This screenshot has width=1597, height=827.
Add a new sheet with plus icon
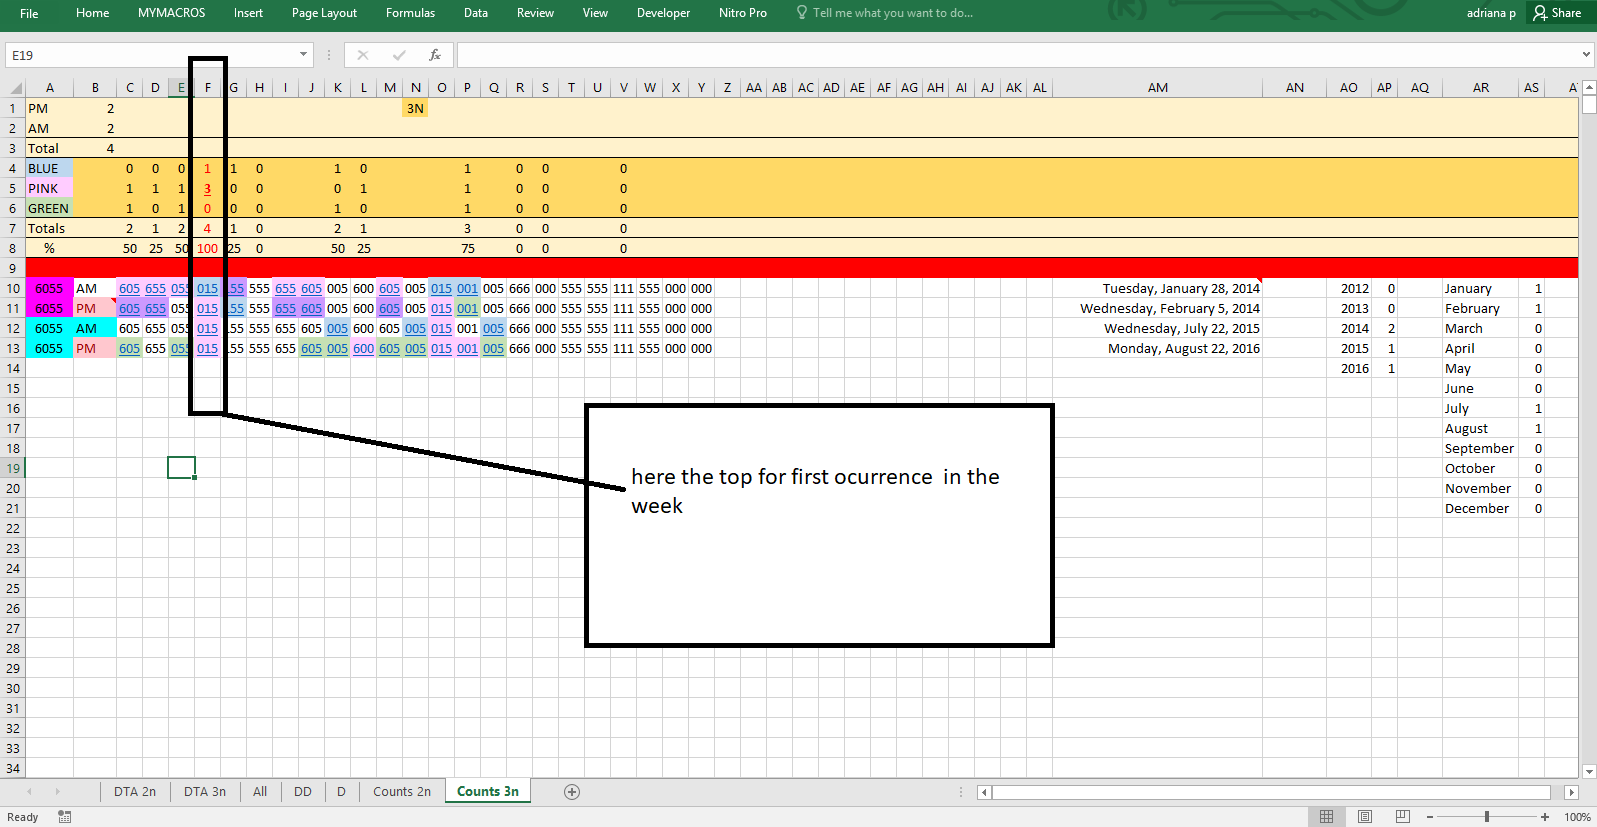[x=572, y=792]
